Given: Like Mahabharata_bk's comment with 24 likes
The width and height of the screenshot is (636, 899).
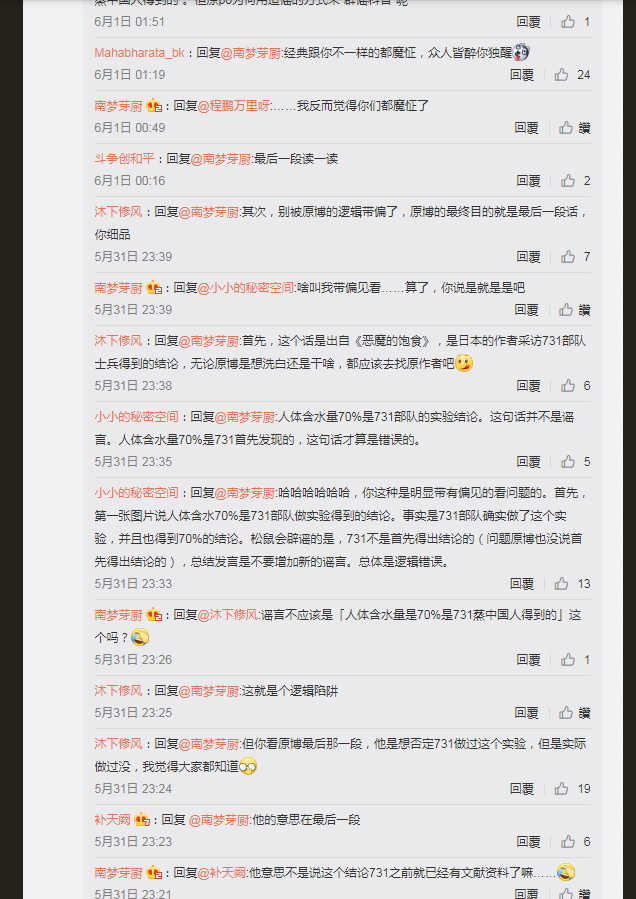Looking at the screenshot, I should point(561,75).
